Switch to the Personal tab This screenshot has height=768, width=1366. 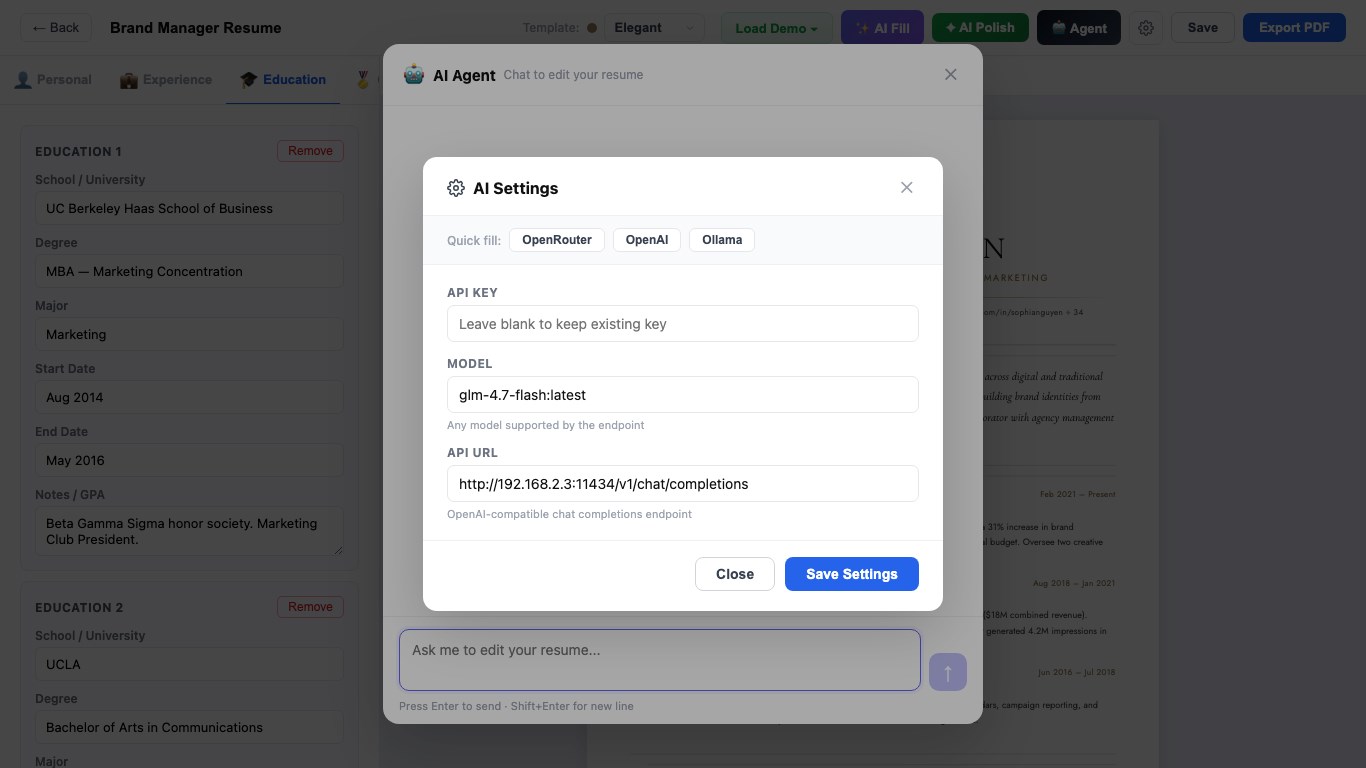53,80
